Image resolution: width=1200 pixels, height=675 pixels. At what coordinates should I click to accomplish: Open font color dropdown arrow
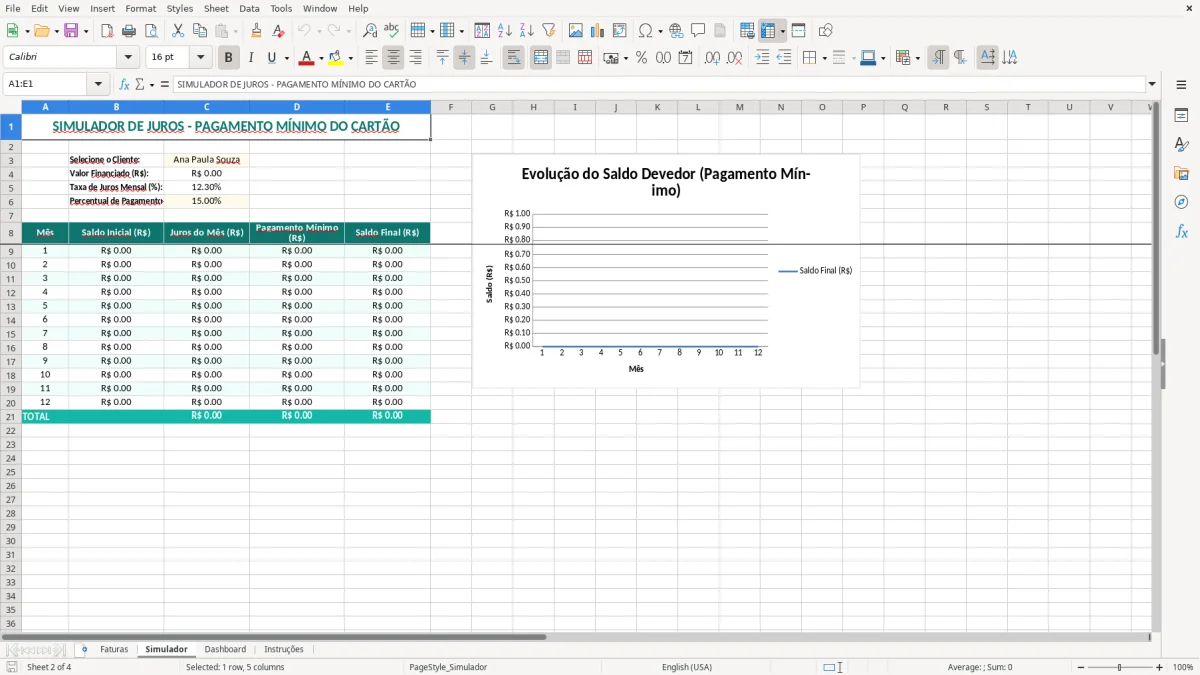[x=321, y=58]
